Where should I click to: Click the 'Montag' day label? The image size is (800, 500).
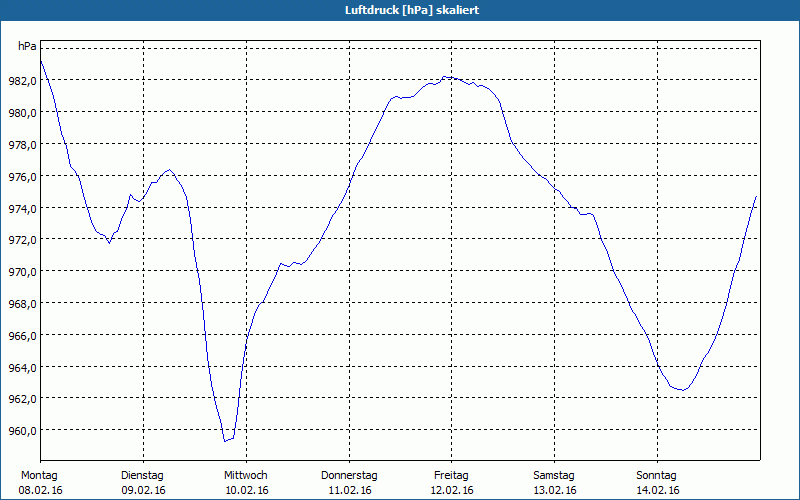(x=39, y=476)
